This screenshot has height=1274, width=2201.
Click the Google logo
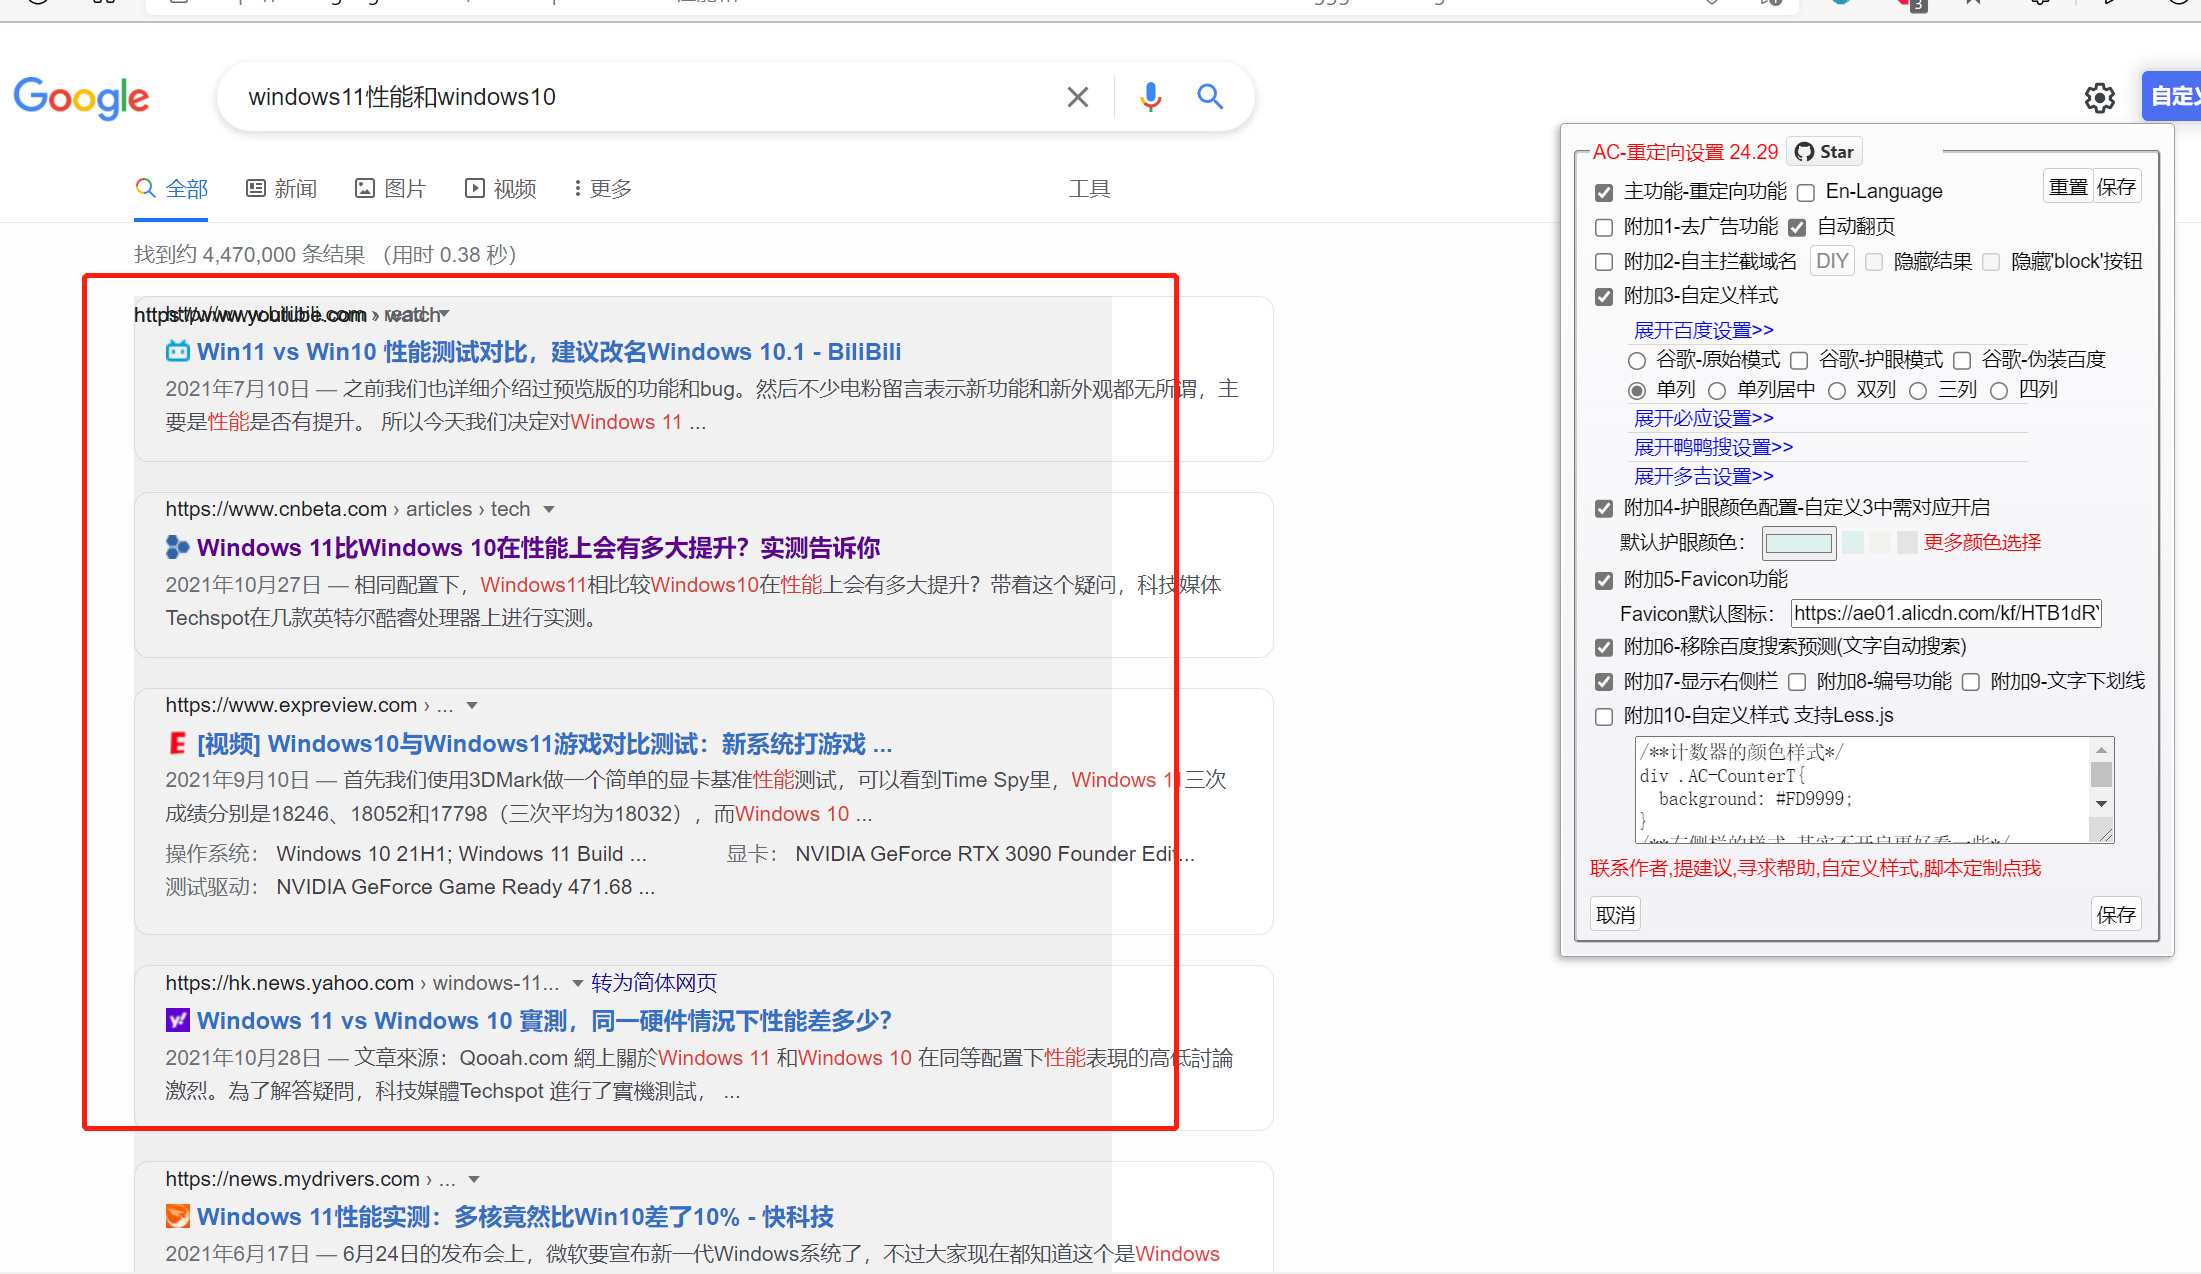point(81,98)
